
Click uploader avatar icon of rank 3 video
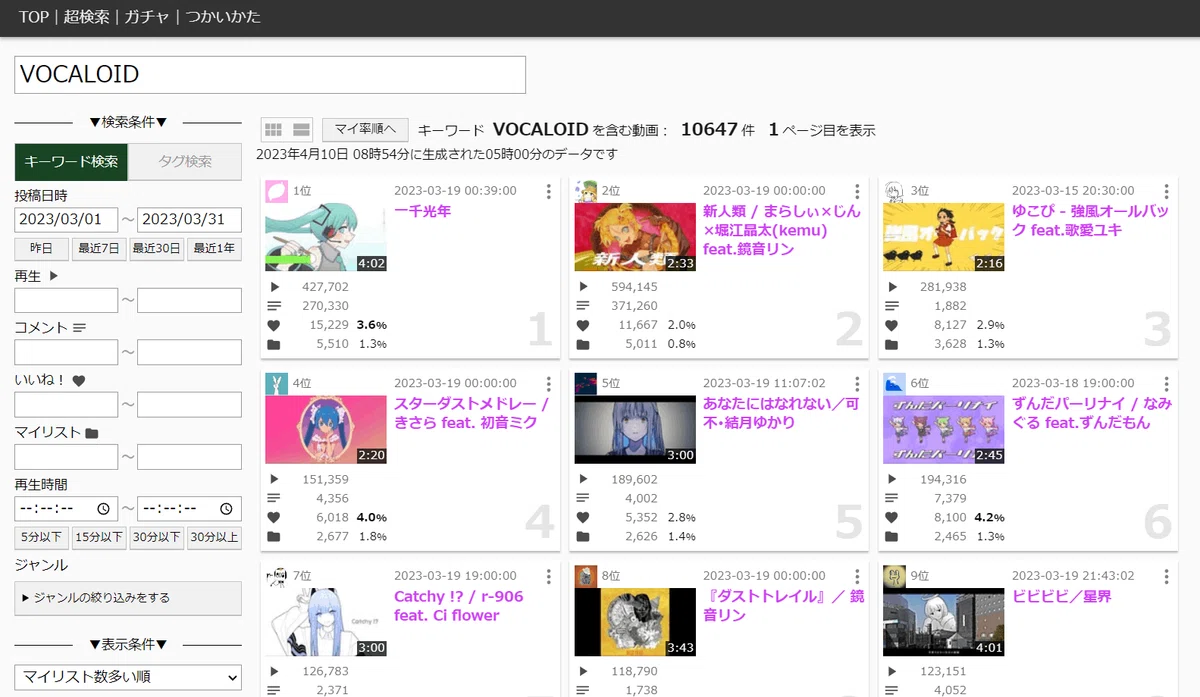pyautogui.click(x=895, y=191)
